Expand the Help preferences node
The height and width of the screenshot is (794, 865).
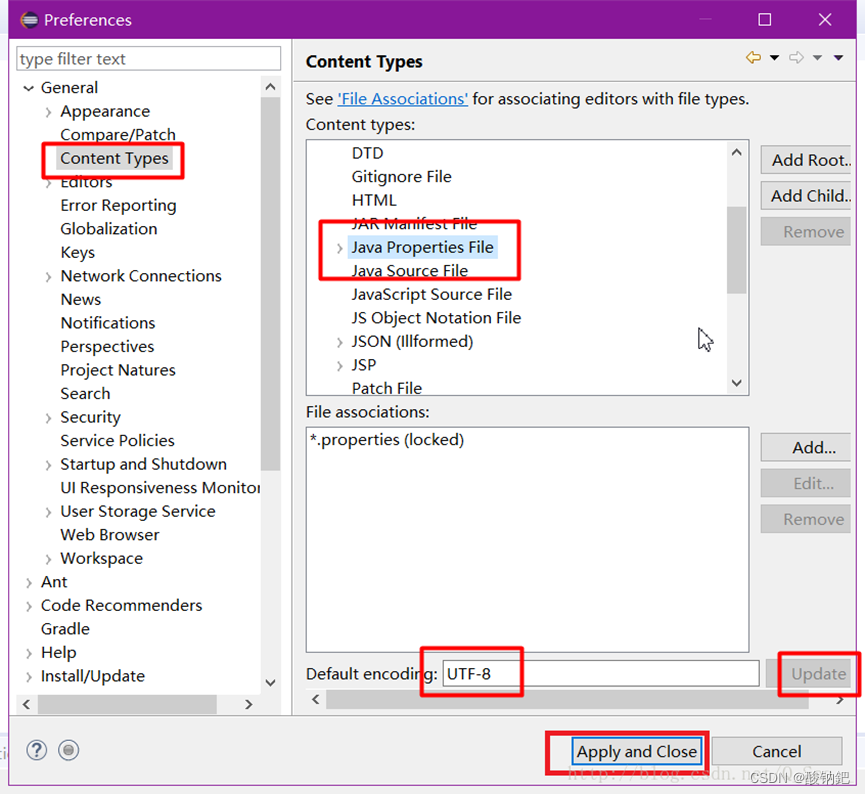point(29,653)
